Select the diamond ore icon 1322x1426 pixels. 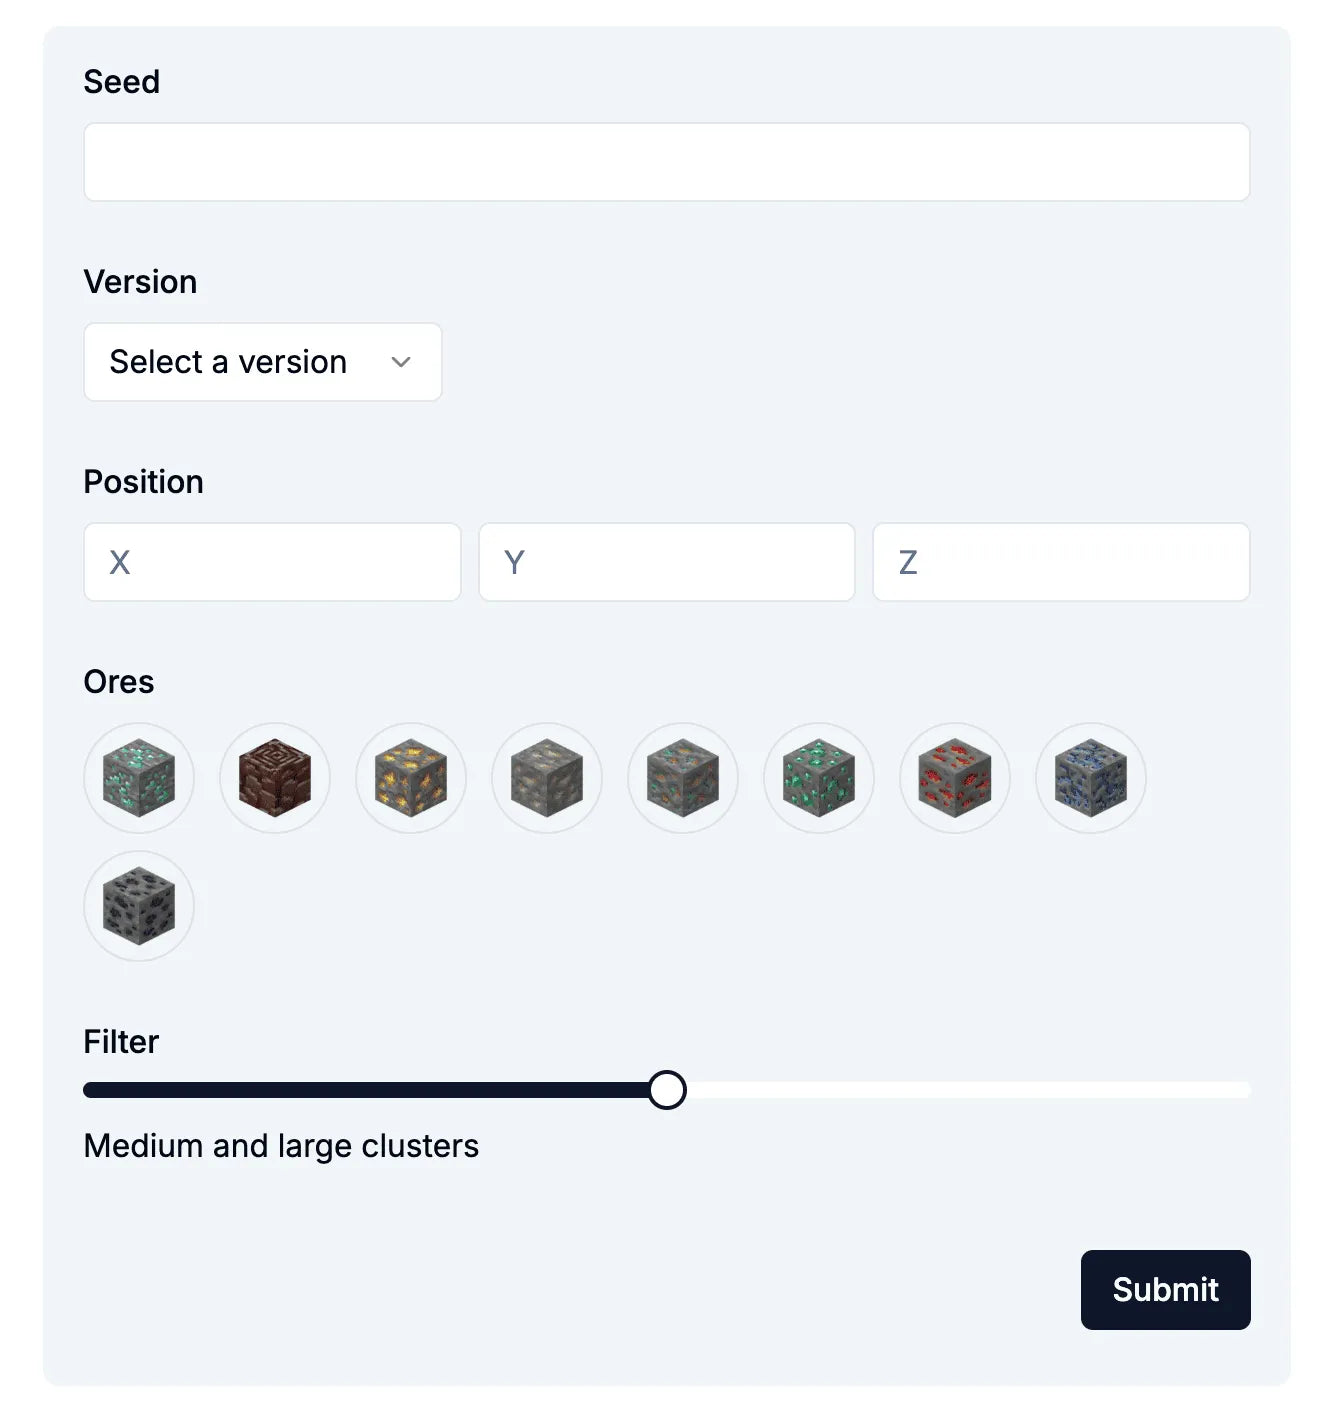[138, 778]
